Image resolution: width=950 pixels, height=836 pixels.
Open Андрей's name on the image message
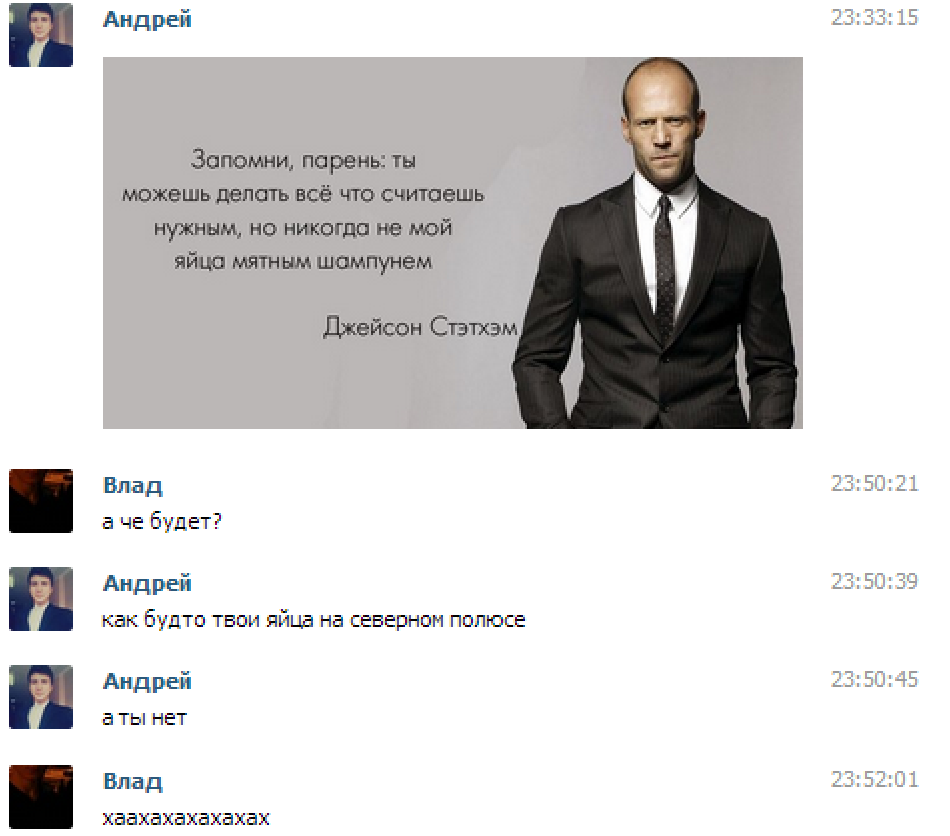(147, 19)
